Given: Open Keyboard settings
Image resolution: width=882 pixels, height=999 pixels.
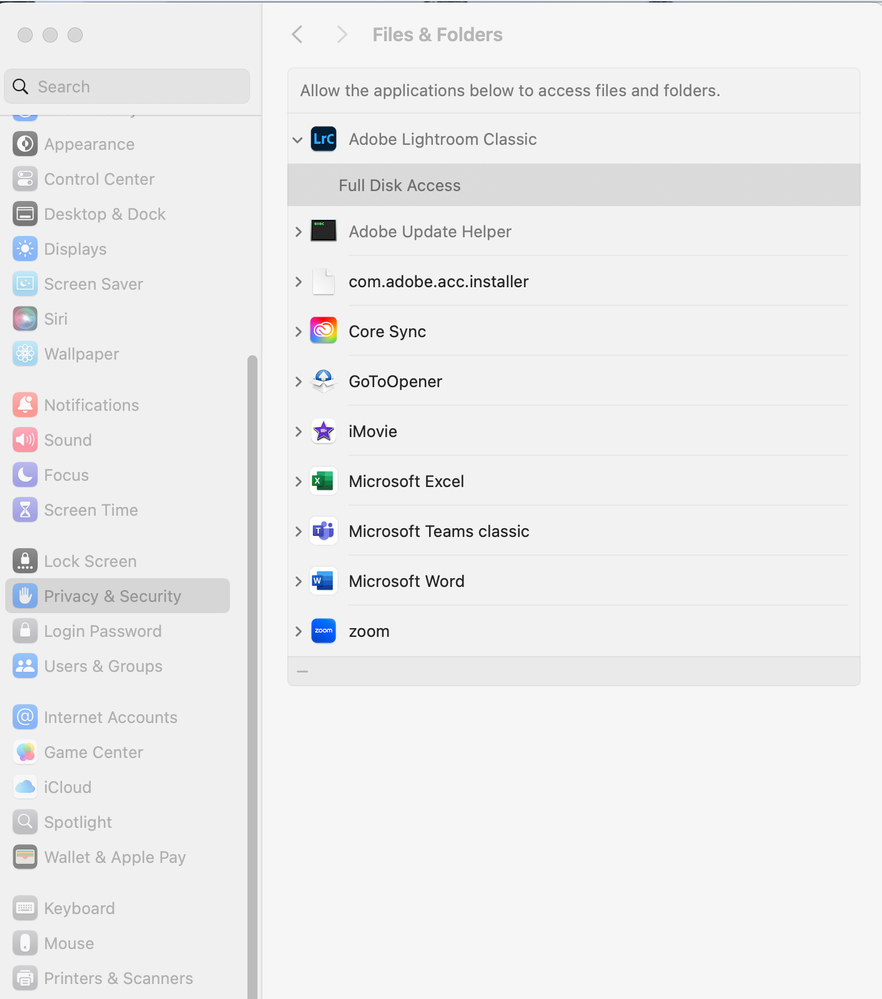Looking at the screenshot, I should (x=117, y=908).
